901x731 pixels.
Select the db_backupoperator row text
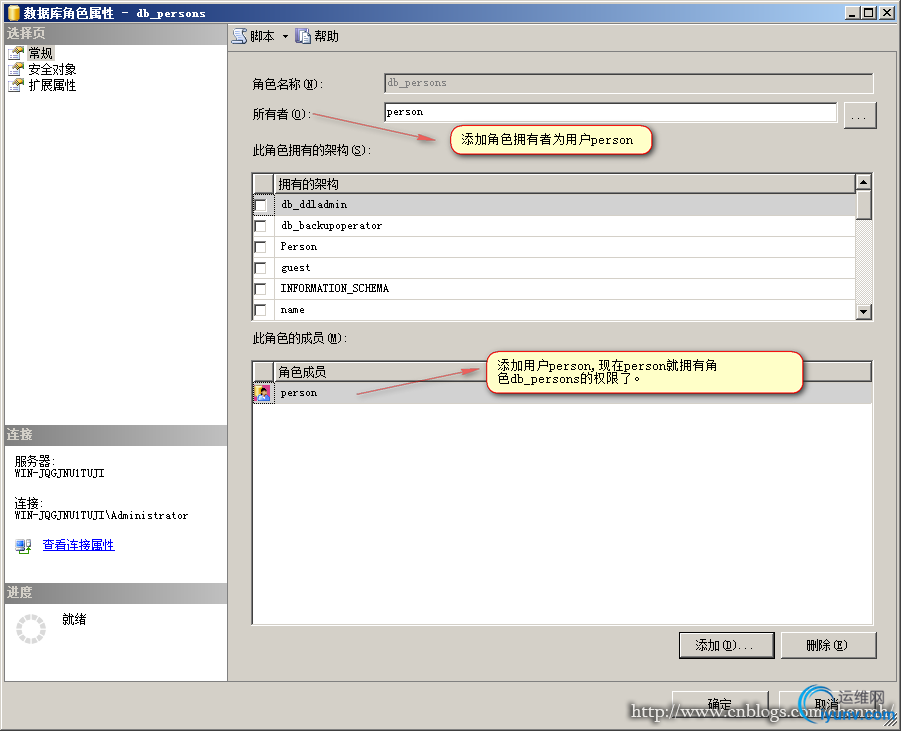click(x=332, y=226)
